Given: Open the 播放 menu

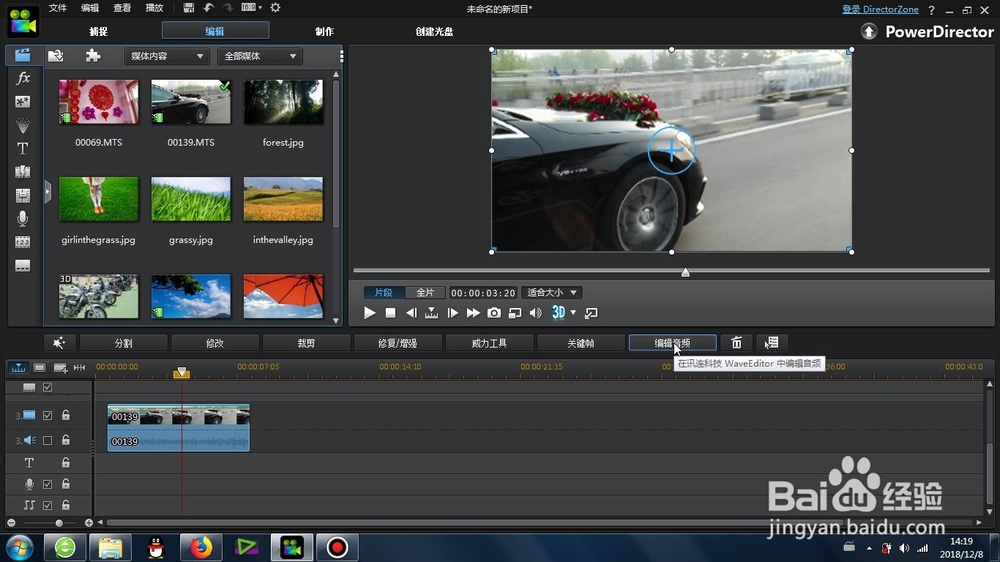Looking at the screenshot, I should point(154,8).
